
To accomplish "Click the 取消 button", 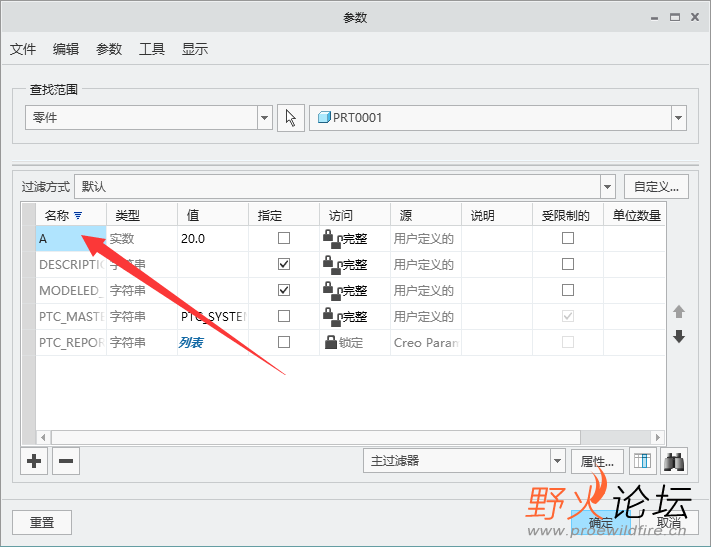I will [668, 523].
